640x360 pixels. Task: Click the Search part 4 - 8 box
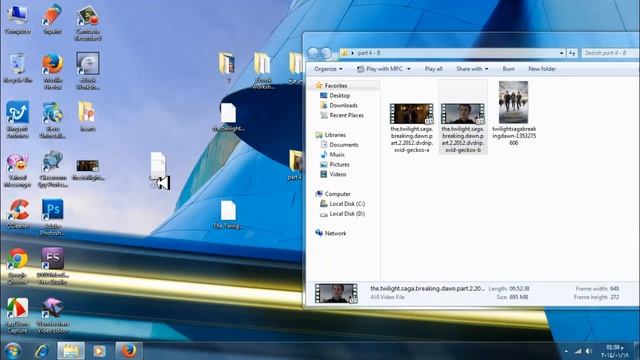(x=609, y=53)
